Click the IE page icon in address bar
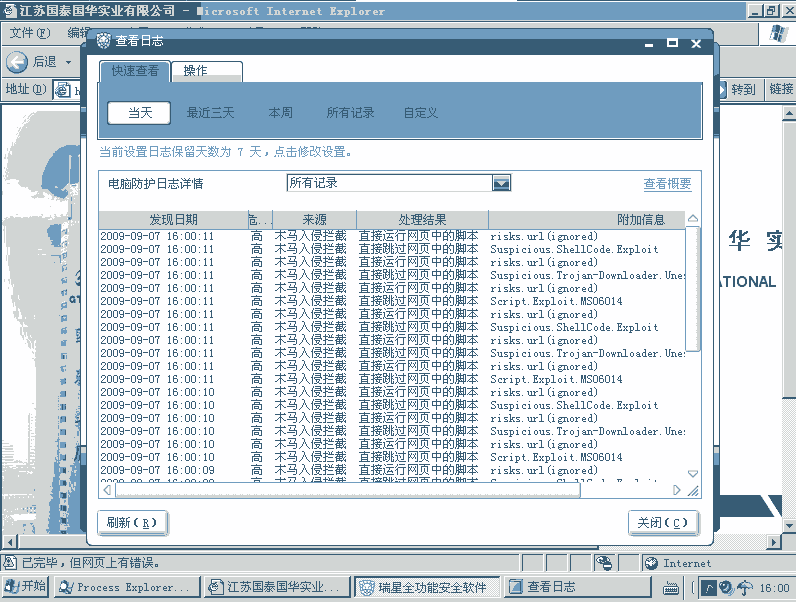 [62, 90]
